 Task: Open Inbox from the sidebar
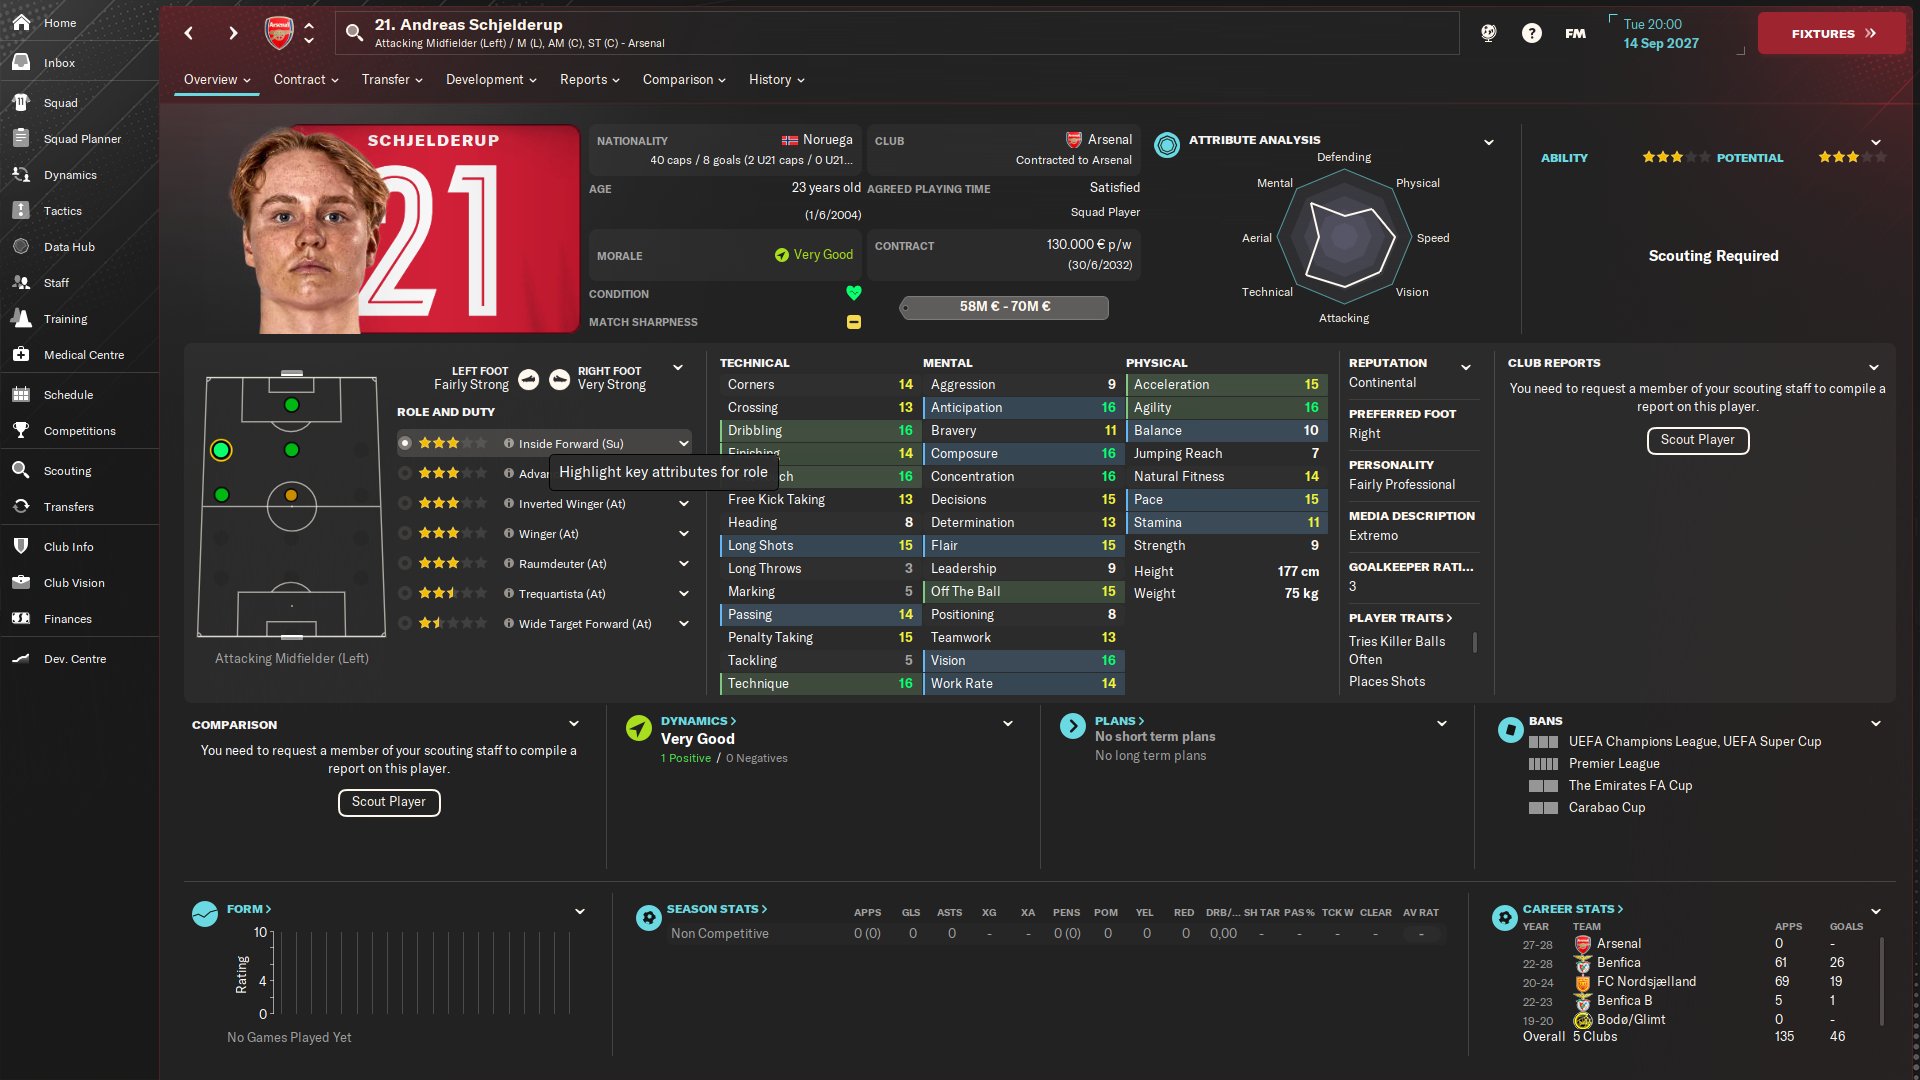click(59, 62)
